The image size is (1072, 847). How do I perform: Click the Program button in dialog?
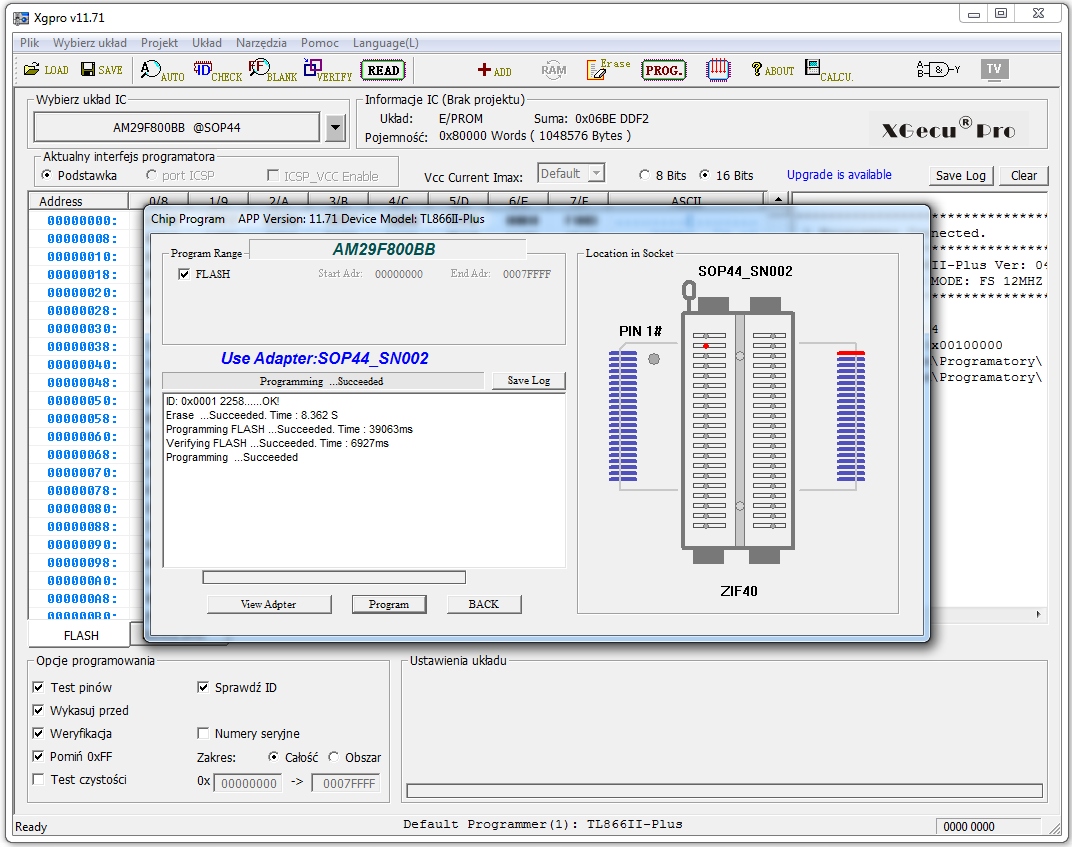[x=388, y=604]
